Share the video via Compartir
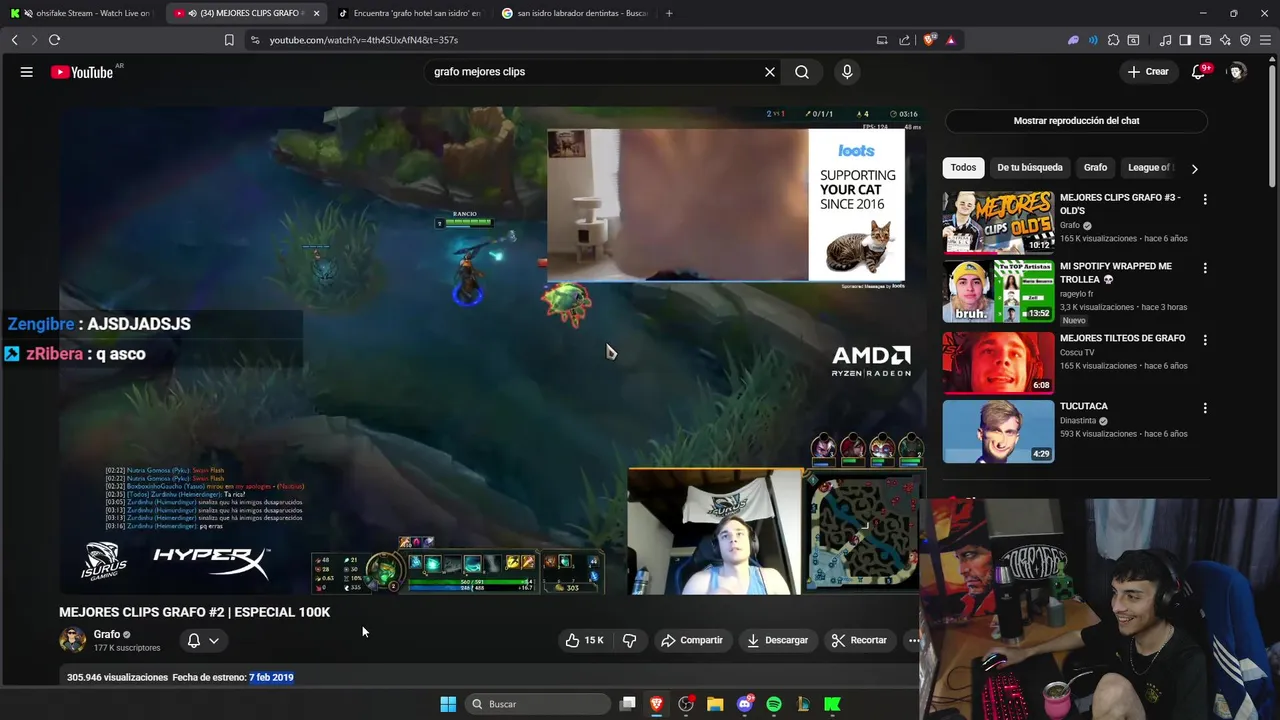 pos(692,640)
